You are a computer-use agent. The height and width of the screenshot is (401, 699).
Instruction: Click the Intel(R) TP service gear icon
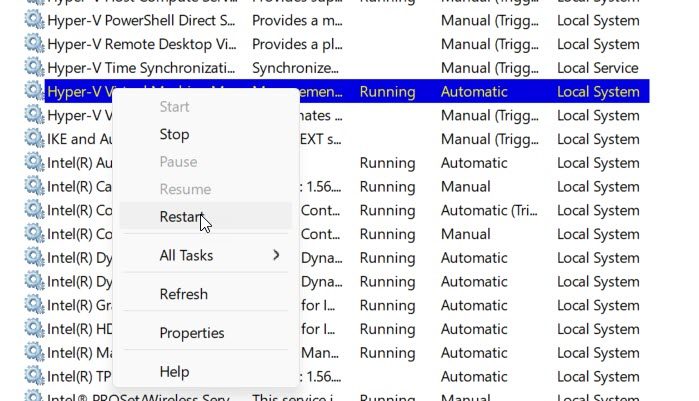[34, 377]
